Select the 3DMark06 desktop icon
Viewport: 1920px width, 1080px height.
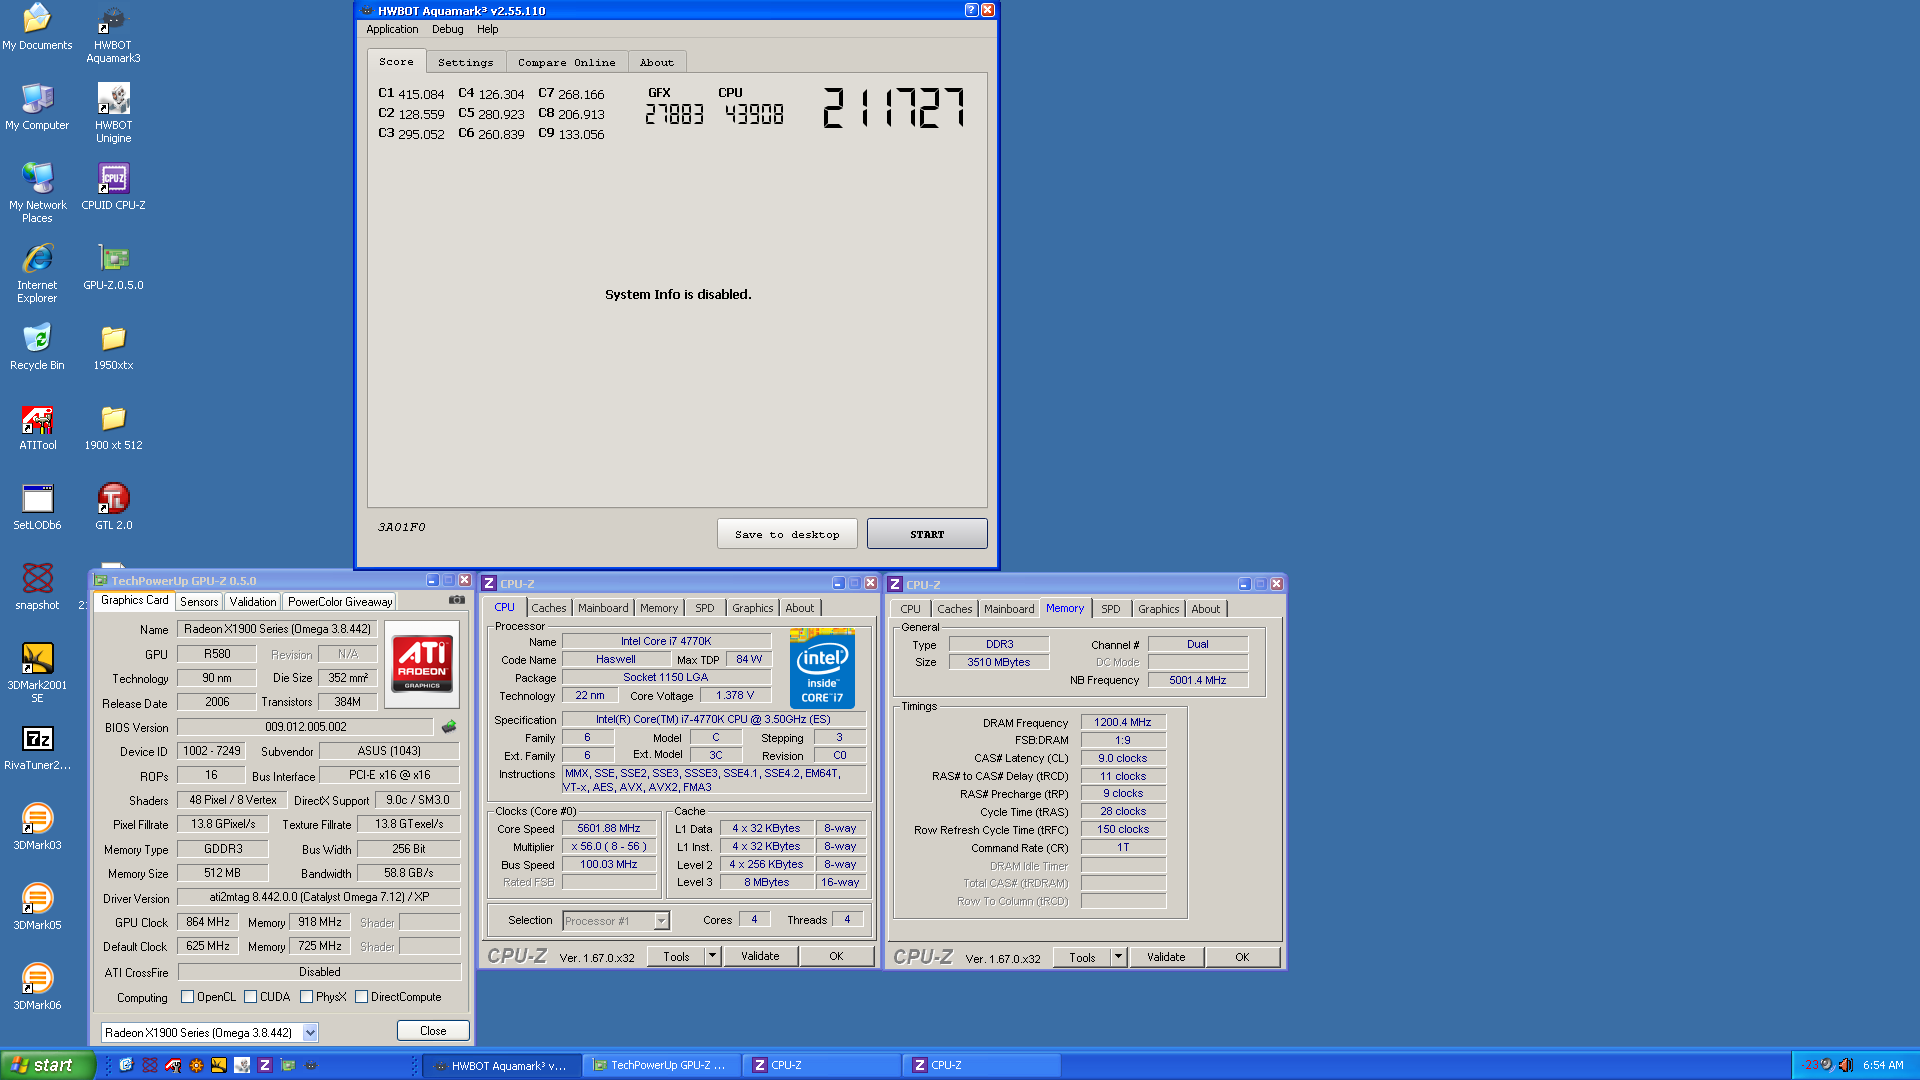[38, 987]
